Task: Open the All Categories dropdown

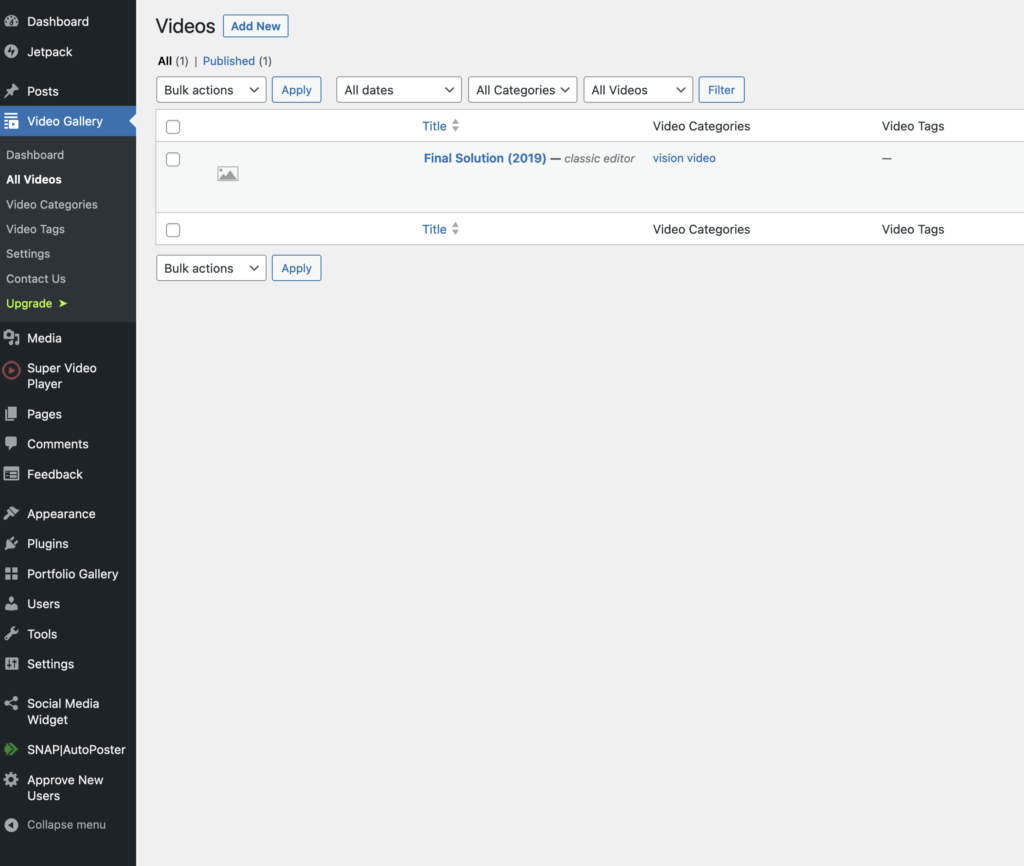Action: pyautogui.click(x=522, y=90)
